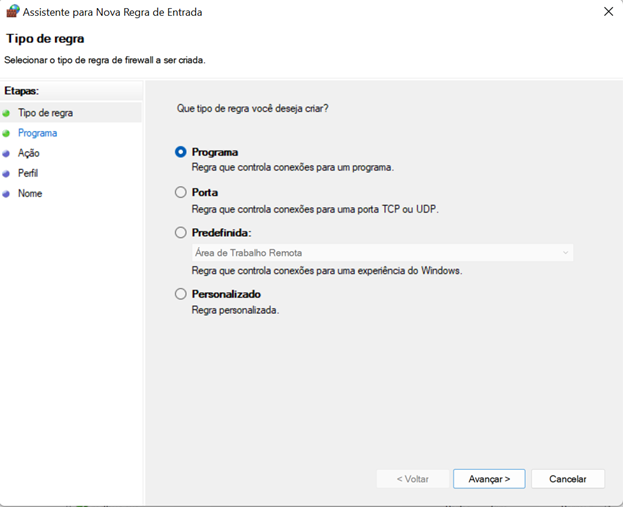The height and width of the screenshot is (507, 623).
Task: Select the Programa radio button
Action: (181, 152)
